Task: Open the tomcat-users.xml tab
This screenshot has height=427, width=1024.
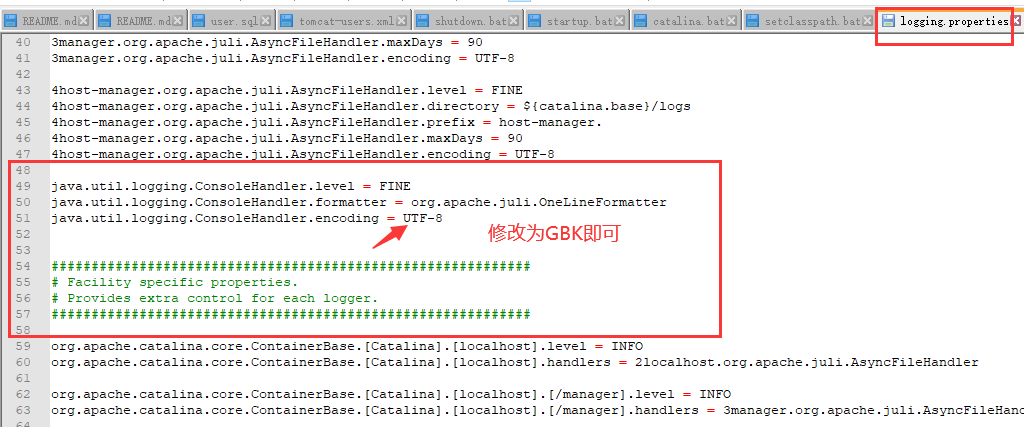Action: pyautogui.click(x=344, y=21)
